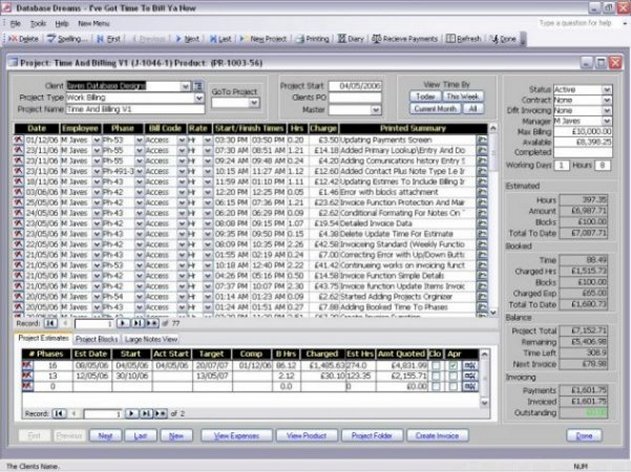The height and width of the screenshot is (472, 631).
Task: Open the Tools menu
Action: coord(38,23)
